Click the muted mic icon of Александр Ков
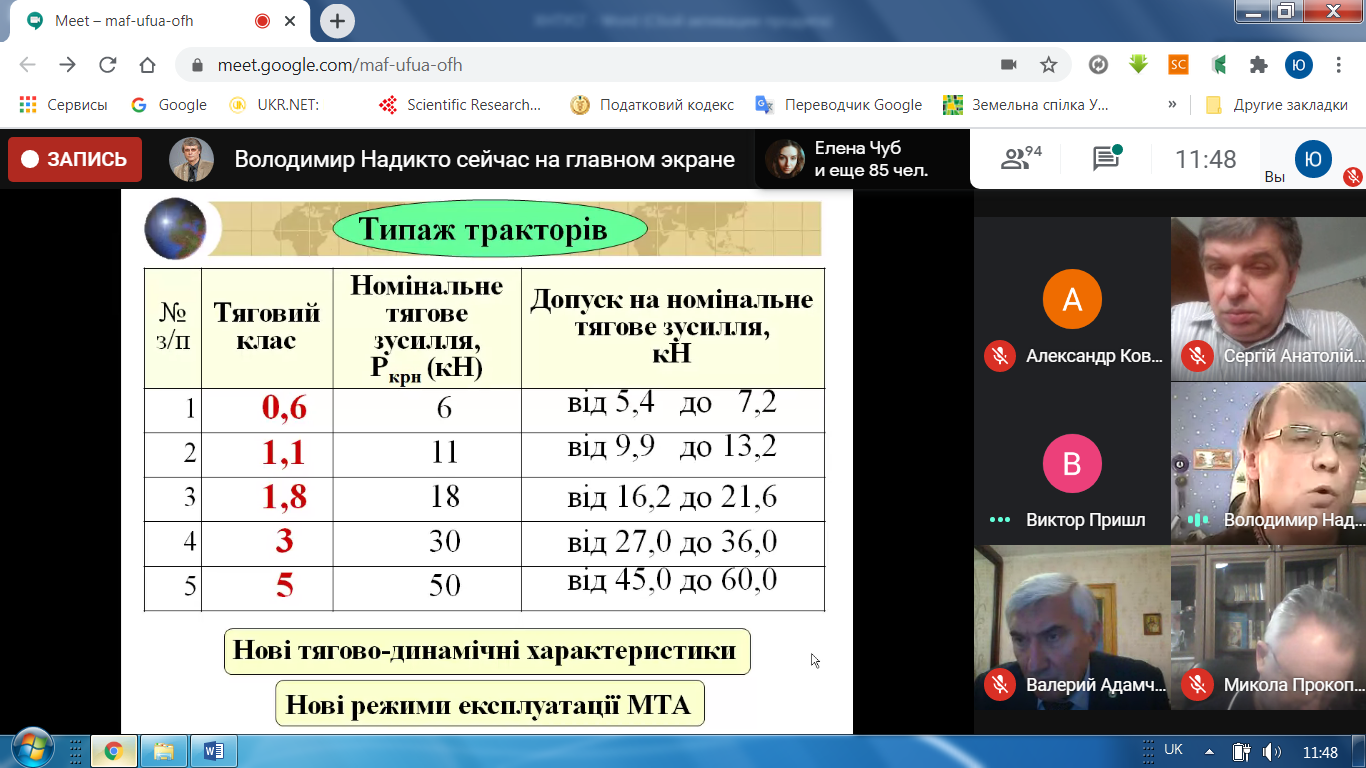 999,356
